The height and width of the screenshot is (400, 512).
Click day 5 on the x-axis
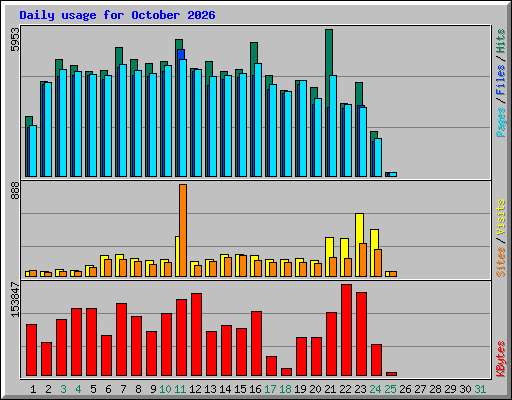(x=93, y=389)
